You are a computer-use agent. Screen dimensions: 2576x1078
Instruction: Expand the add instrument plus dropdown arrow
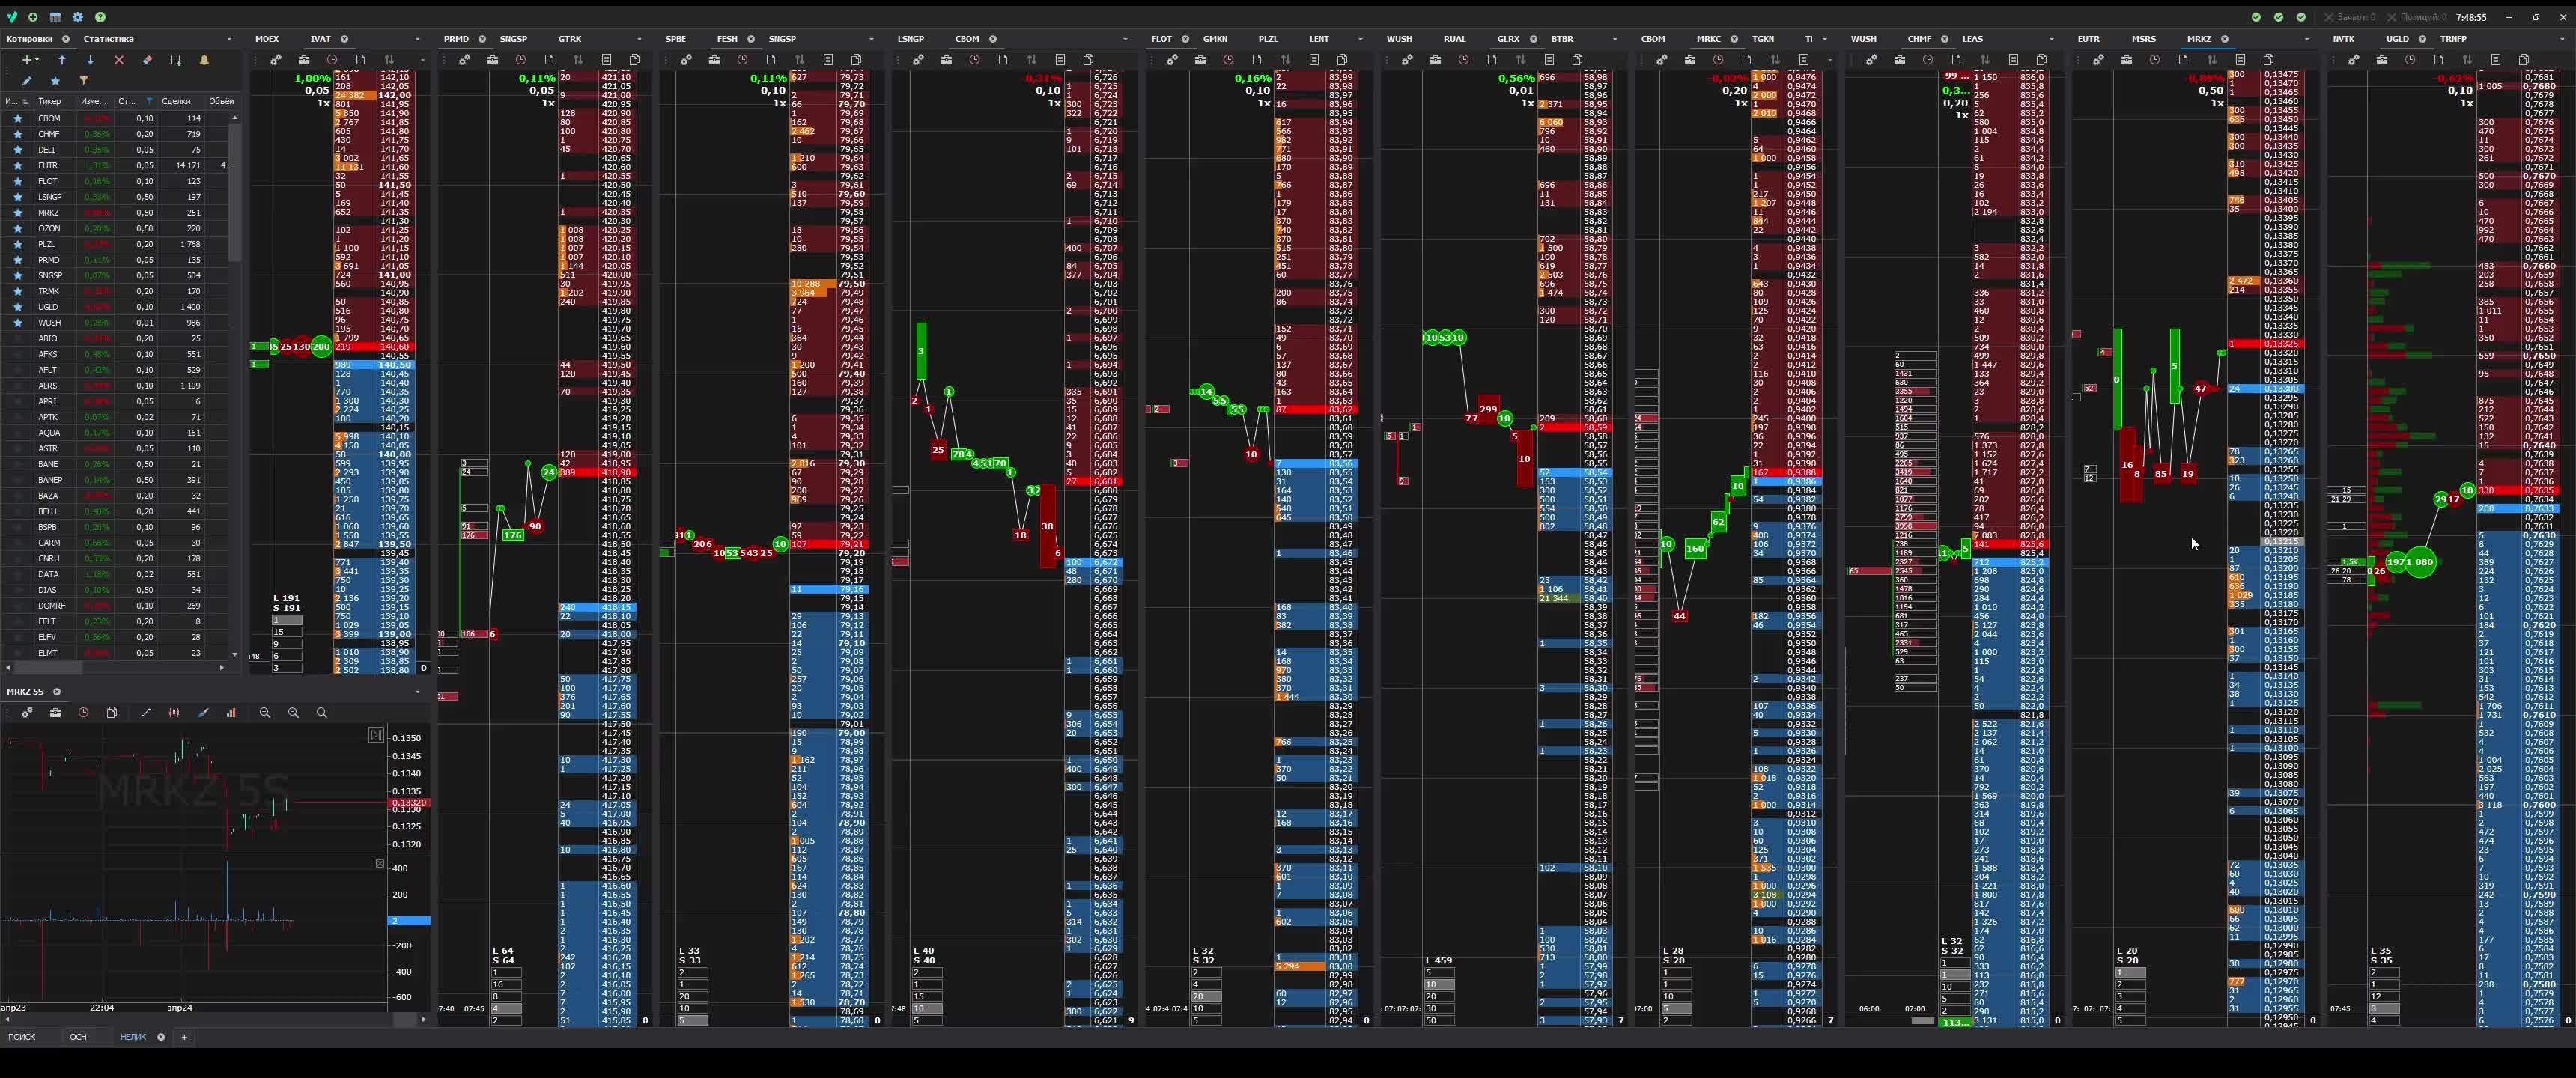[x=37, y=60]
